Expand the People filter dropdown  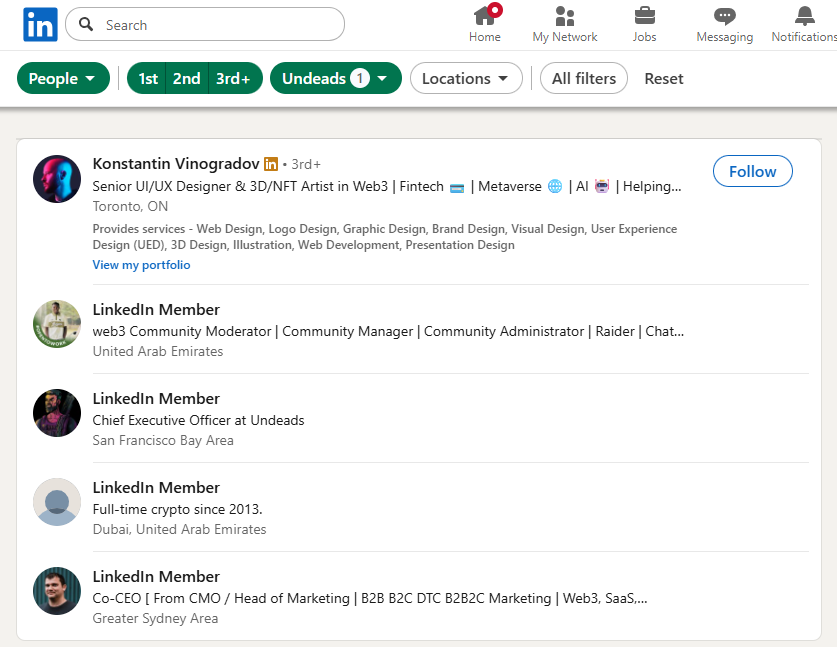[63, 78]
